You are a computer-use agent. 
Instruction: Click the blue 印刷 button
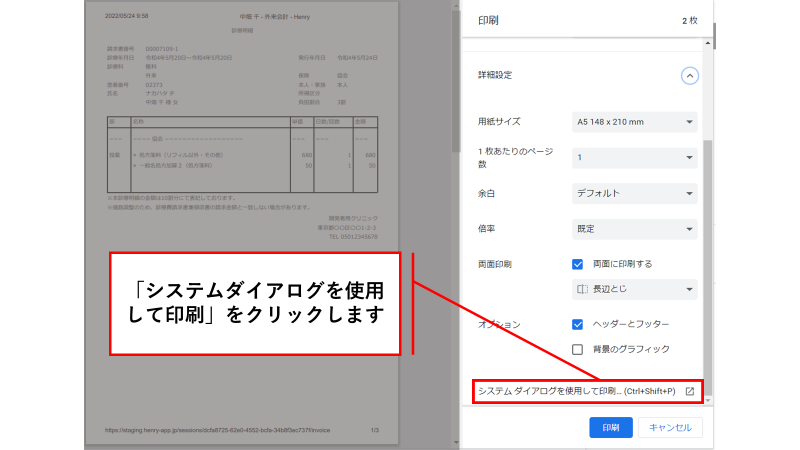(611, 428)
